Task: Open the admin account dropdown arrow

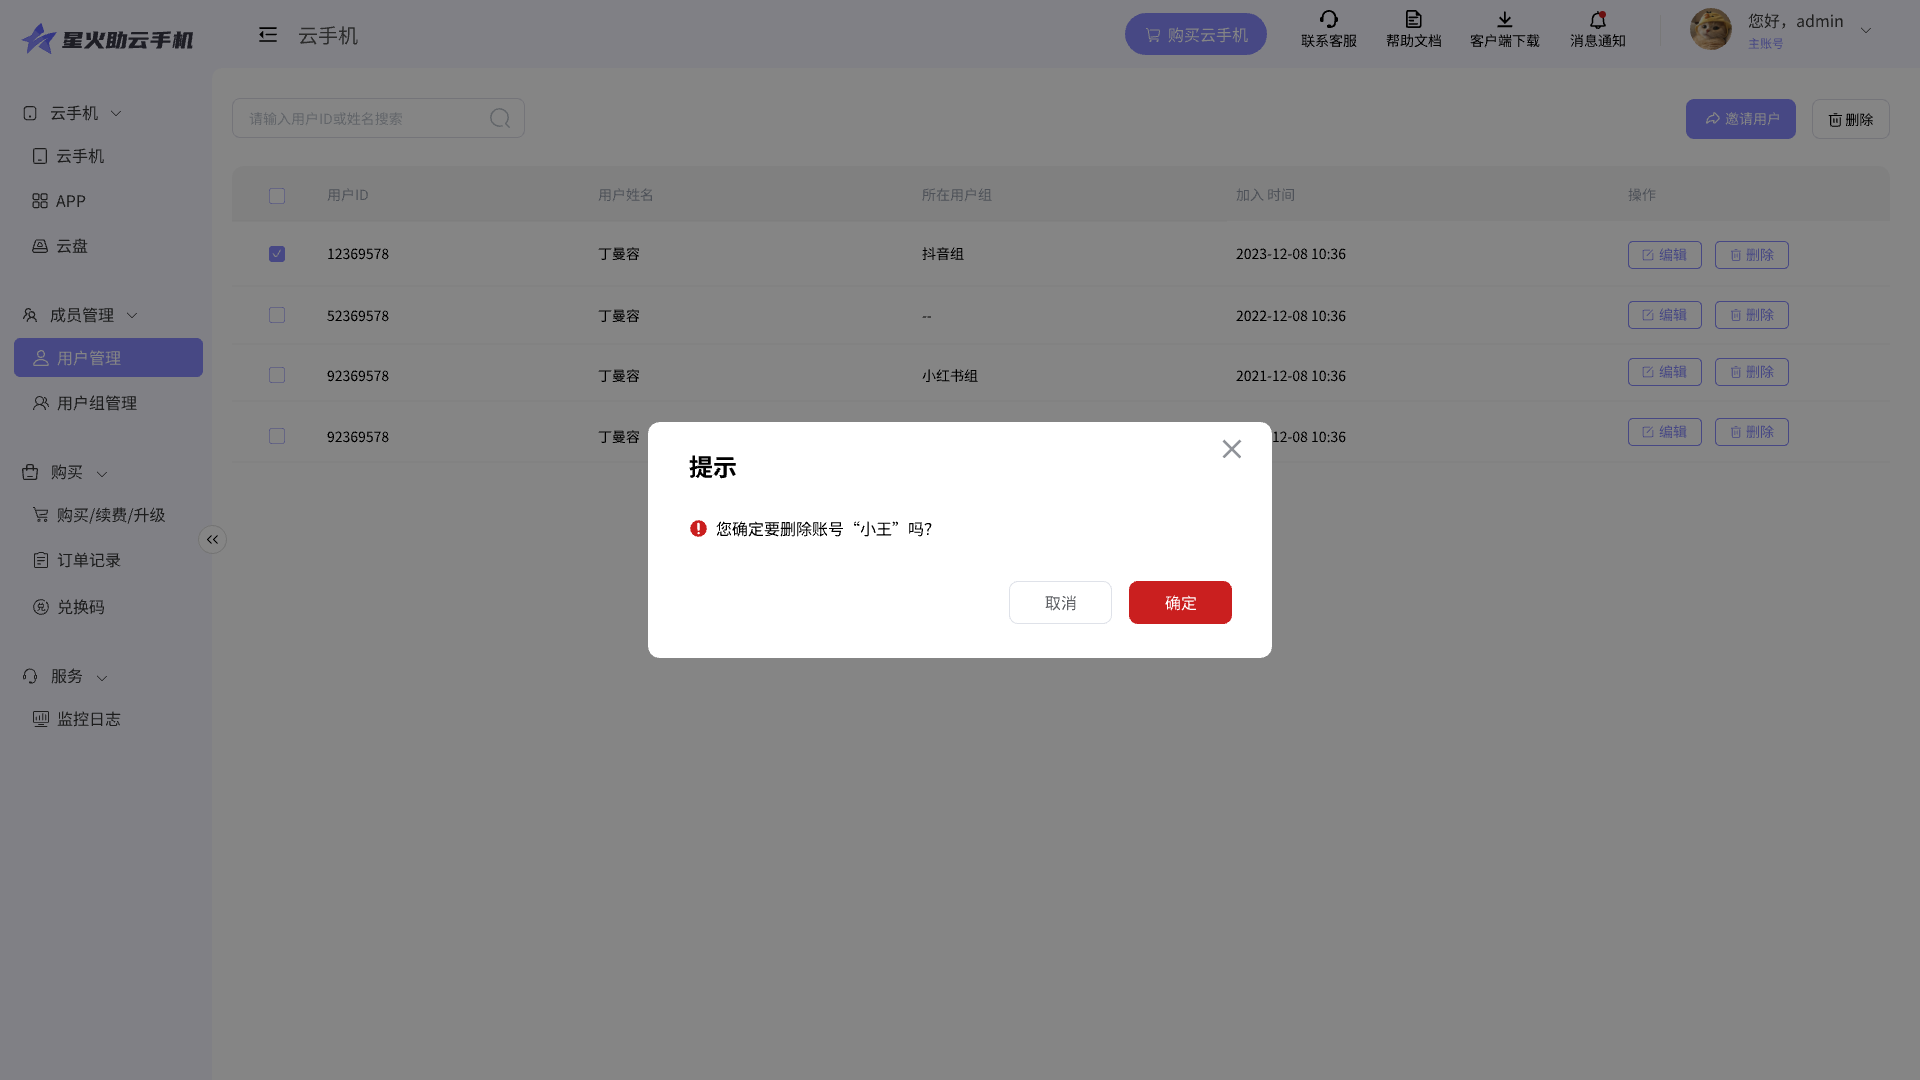Action: [x=1865, y=30]
